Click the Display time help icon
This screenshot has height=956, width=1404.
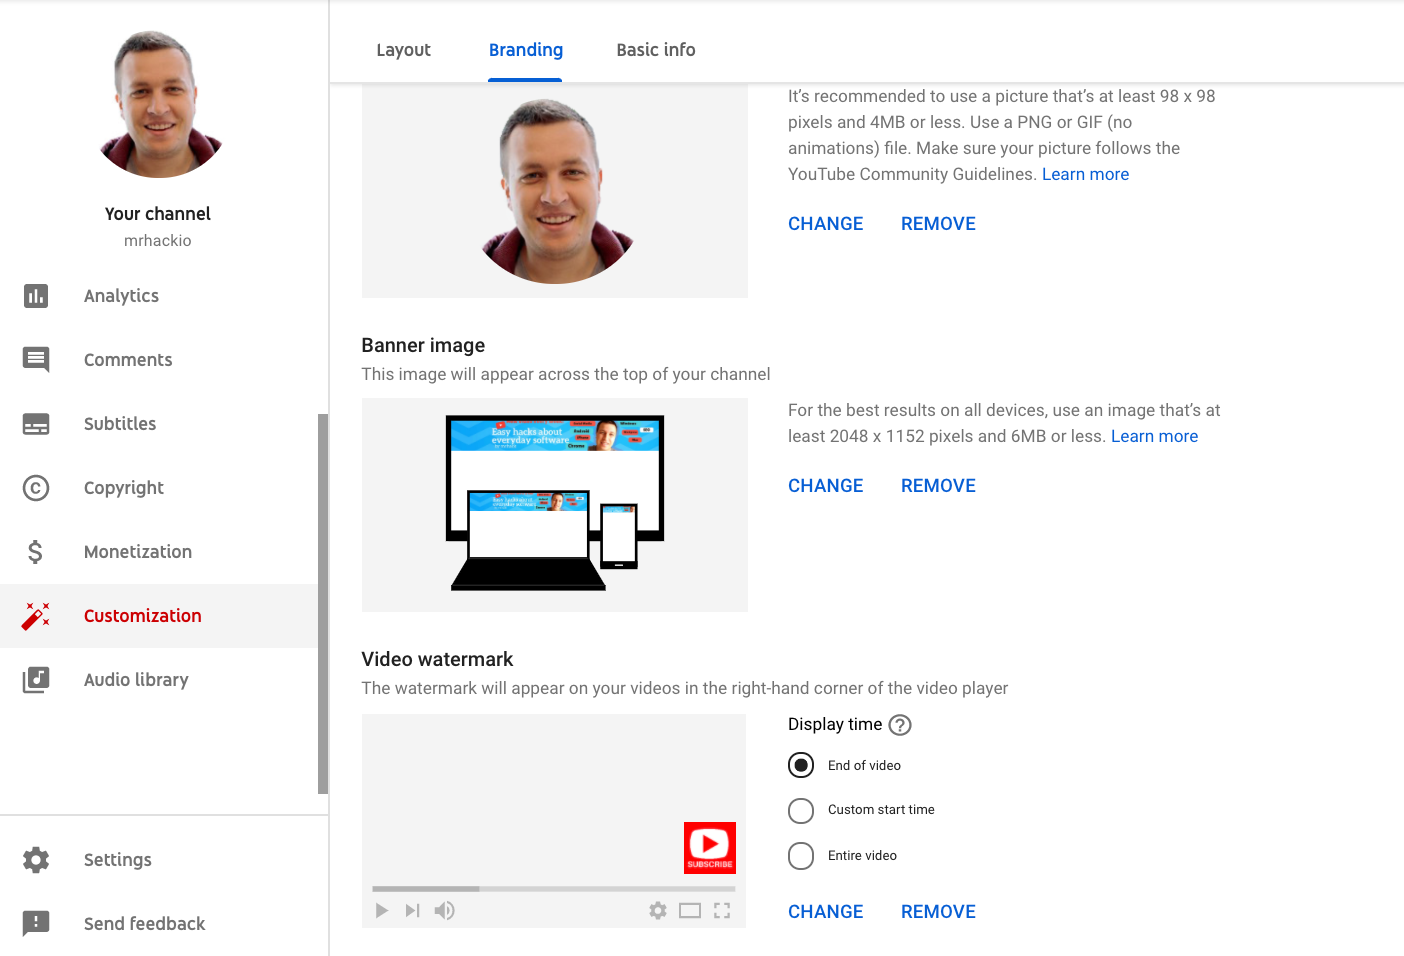pos(900,725)
